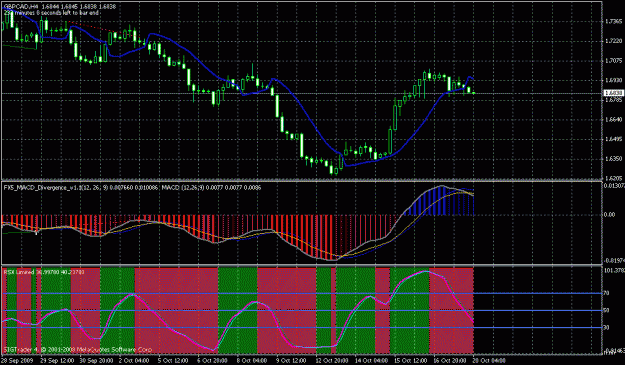Click the 5 Oct 12:00 time label
Viewport: 625px width, 365px height.
coord(174,361)
